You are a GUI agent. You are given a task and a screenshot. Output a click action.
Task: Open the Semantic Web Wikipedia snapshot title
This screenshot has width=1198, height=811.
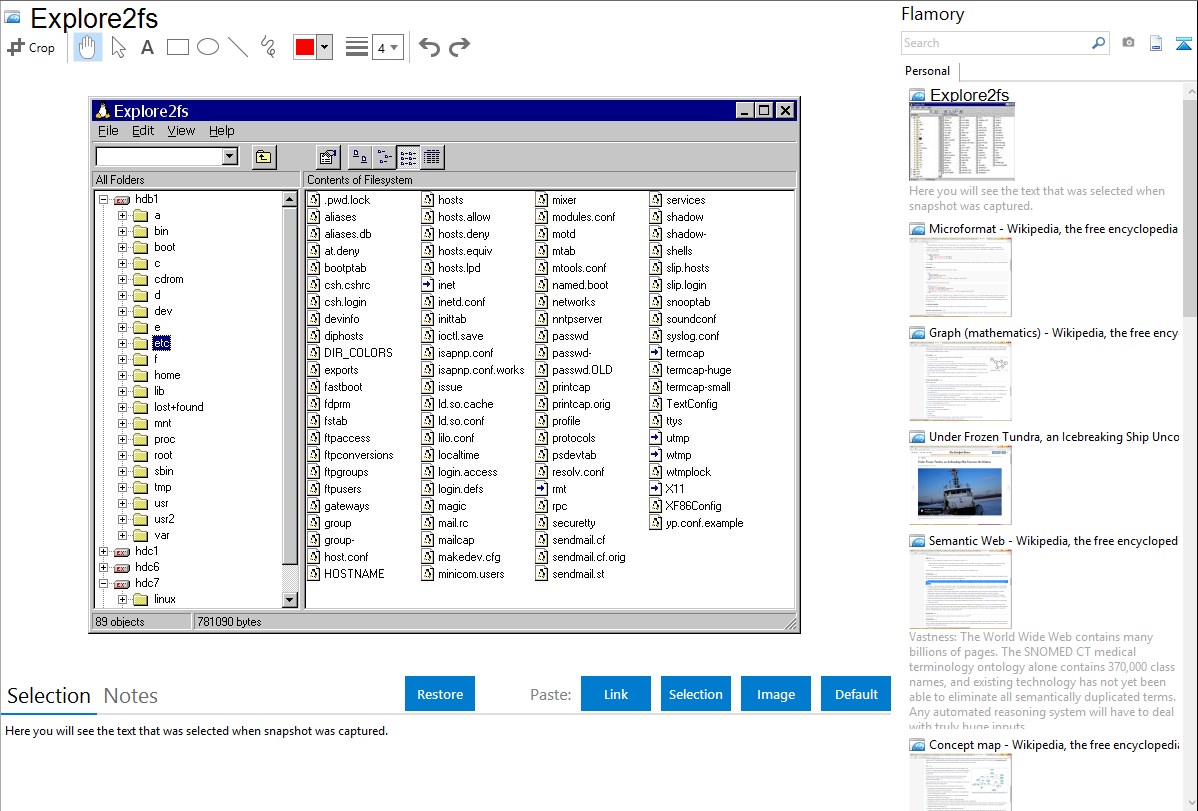[1053, 540]
